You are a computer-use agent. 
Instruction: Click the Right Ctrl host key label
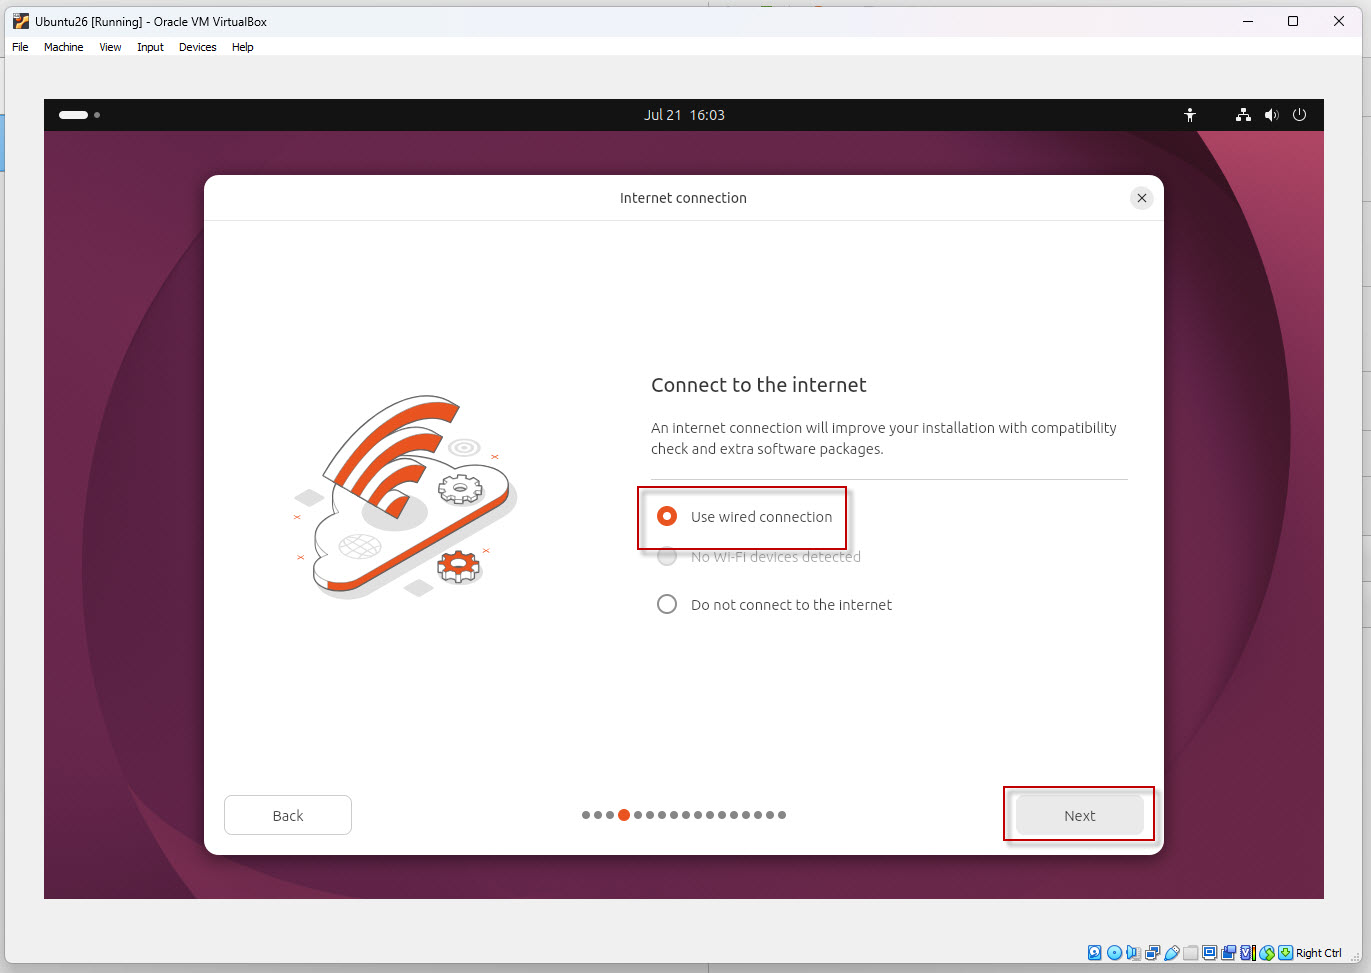click(x=1319, y=953)
